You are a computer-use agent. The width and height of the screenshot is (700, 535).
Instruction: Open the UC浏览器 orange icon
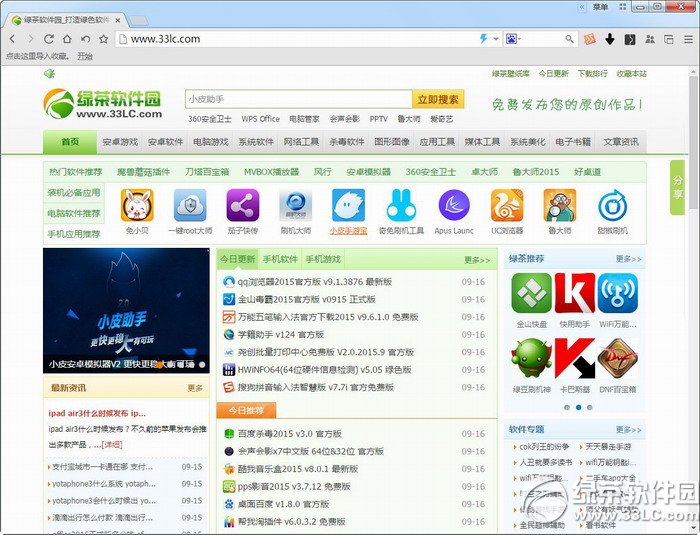[x=507, y=205]
